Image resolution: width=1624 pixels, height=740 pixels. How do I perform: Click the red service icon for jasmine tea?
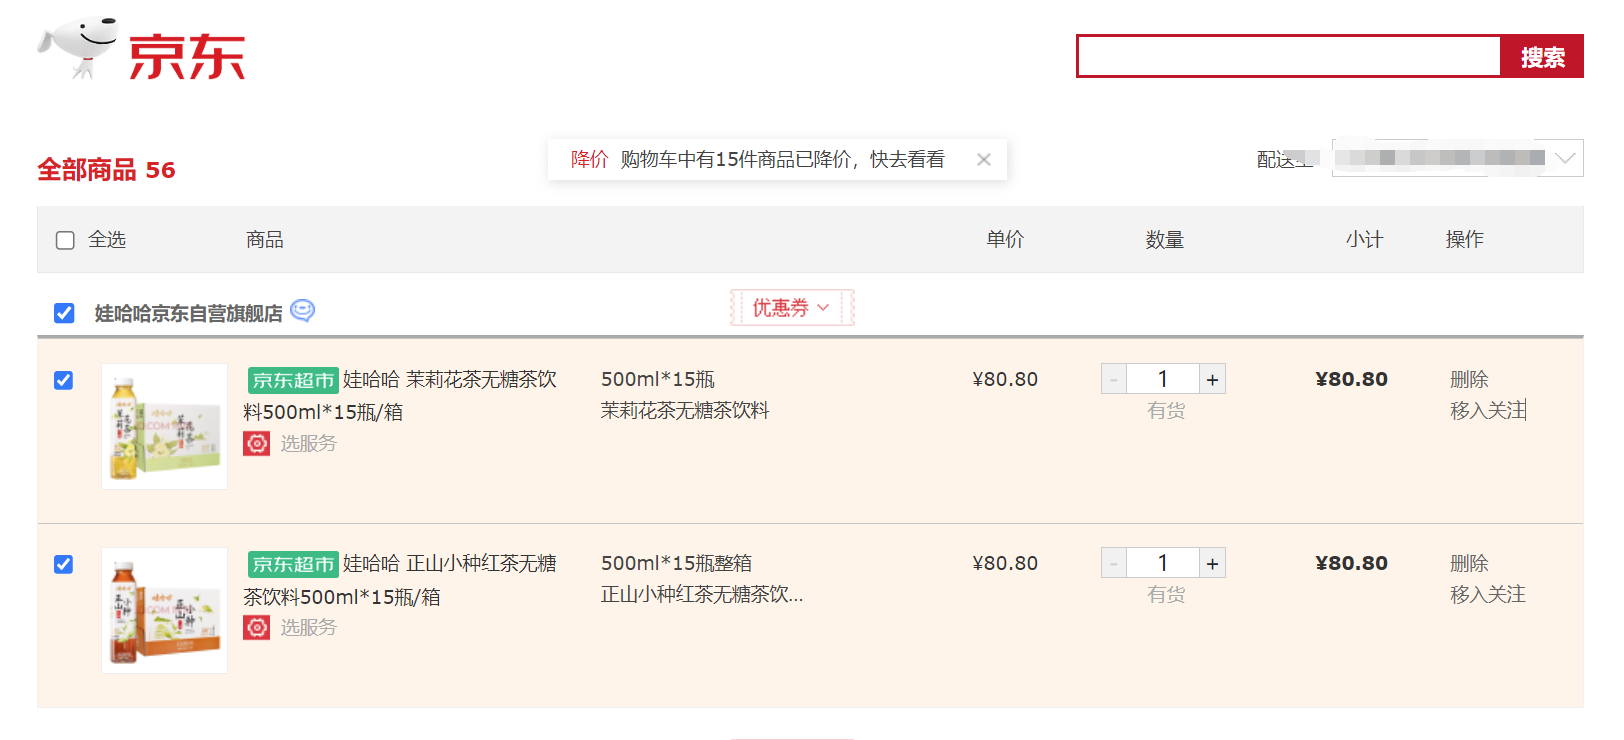point(257,443)
